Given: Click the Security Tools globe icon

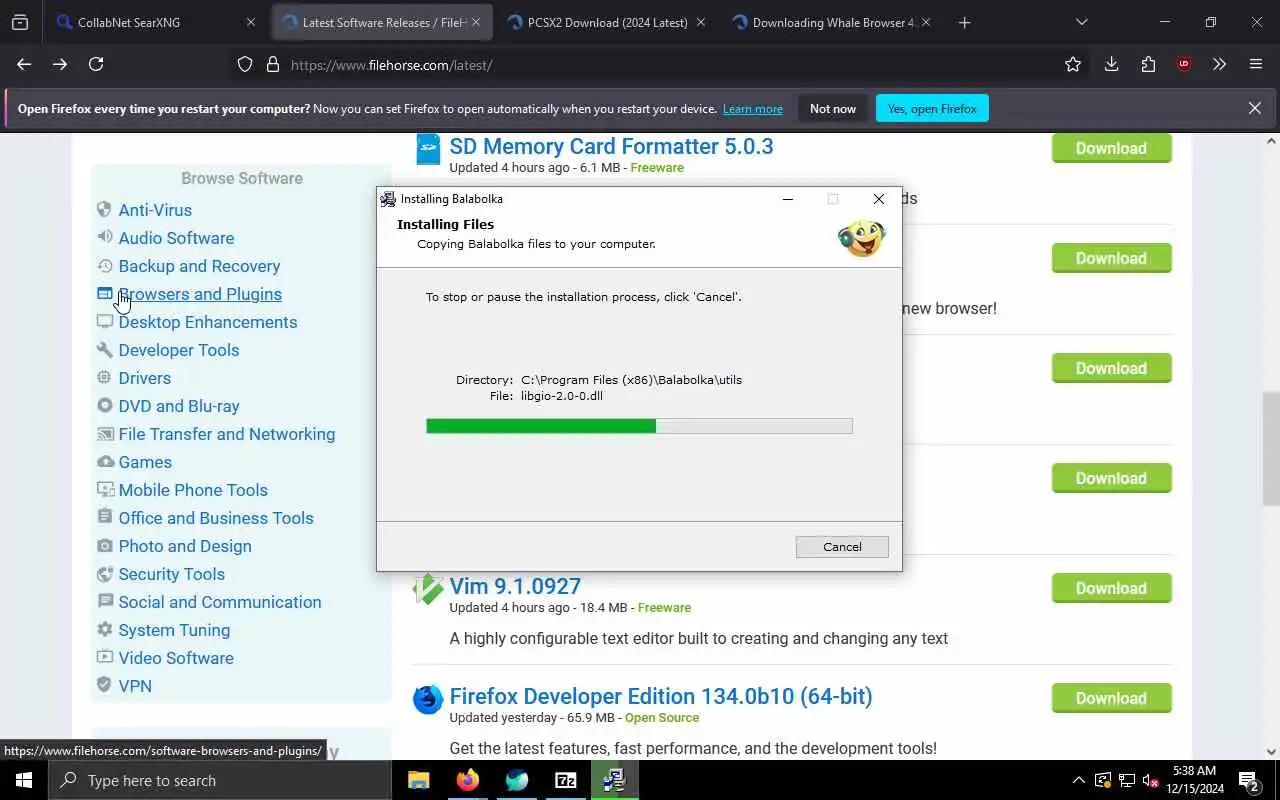Looking at the screenshot, I should click(104, 574).
